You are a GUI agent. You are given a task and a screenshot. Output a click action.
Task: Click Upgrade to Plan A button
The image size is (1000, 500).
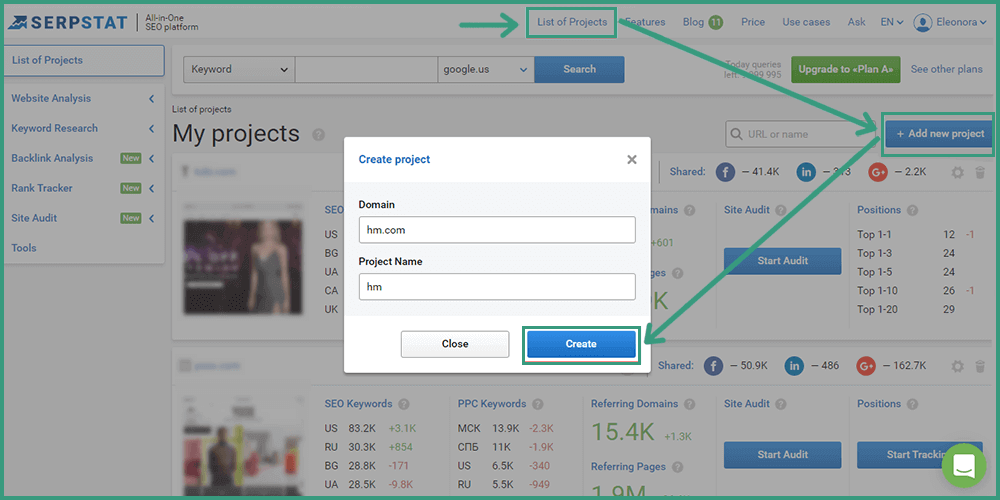coord(846,70)
